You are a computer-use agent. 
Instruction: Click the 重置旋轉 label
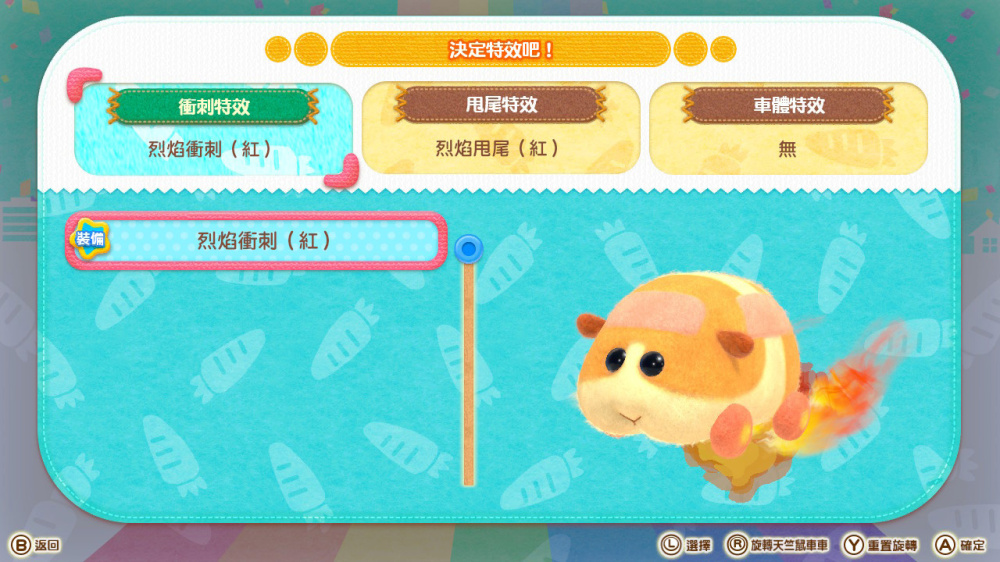(x=892, y=545)
